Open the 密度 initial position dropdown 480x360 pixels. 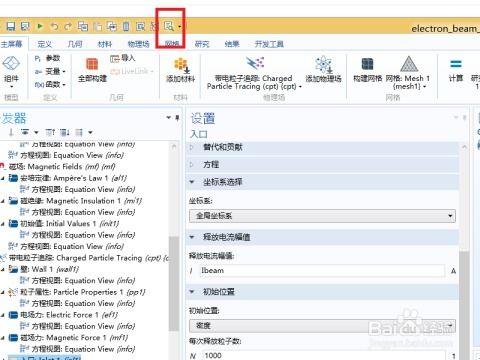pyautogui.click(x=322, y=326)
